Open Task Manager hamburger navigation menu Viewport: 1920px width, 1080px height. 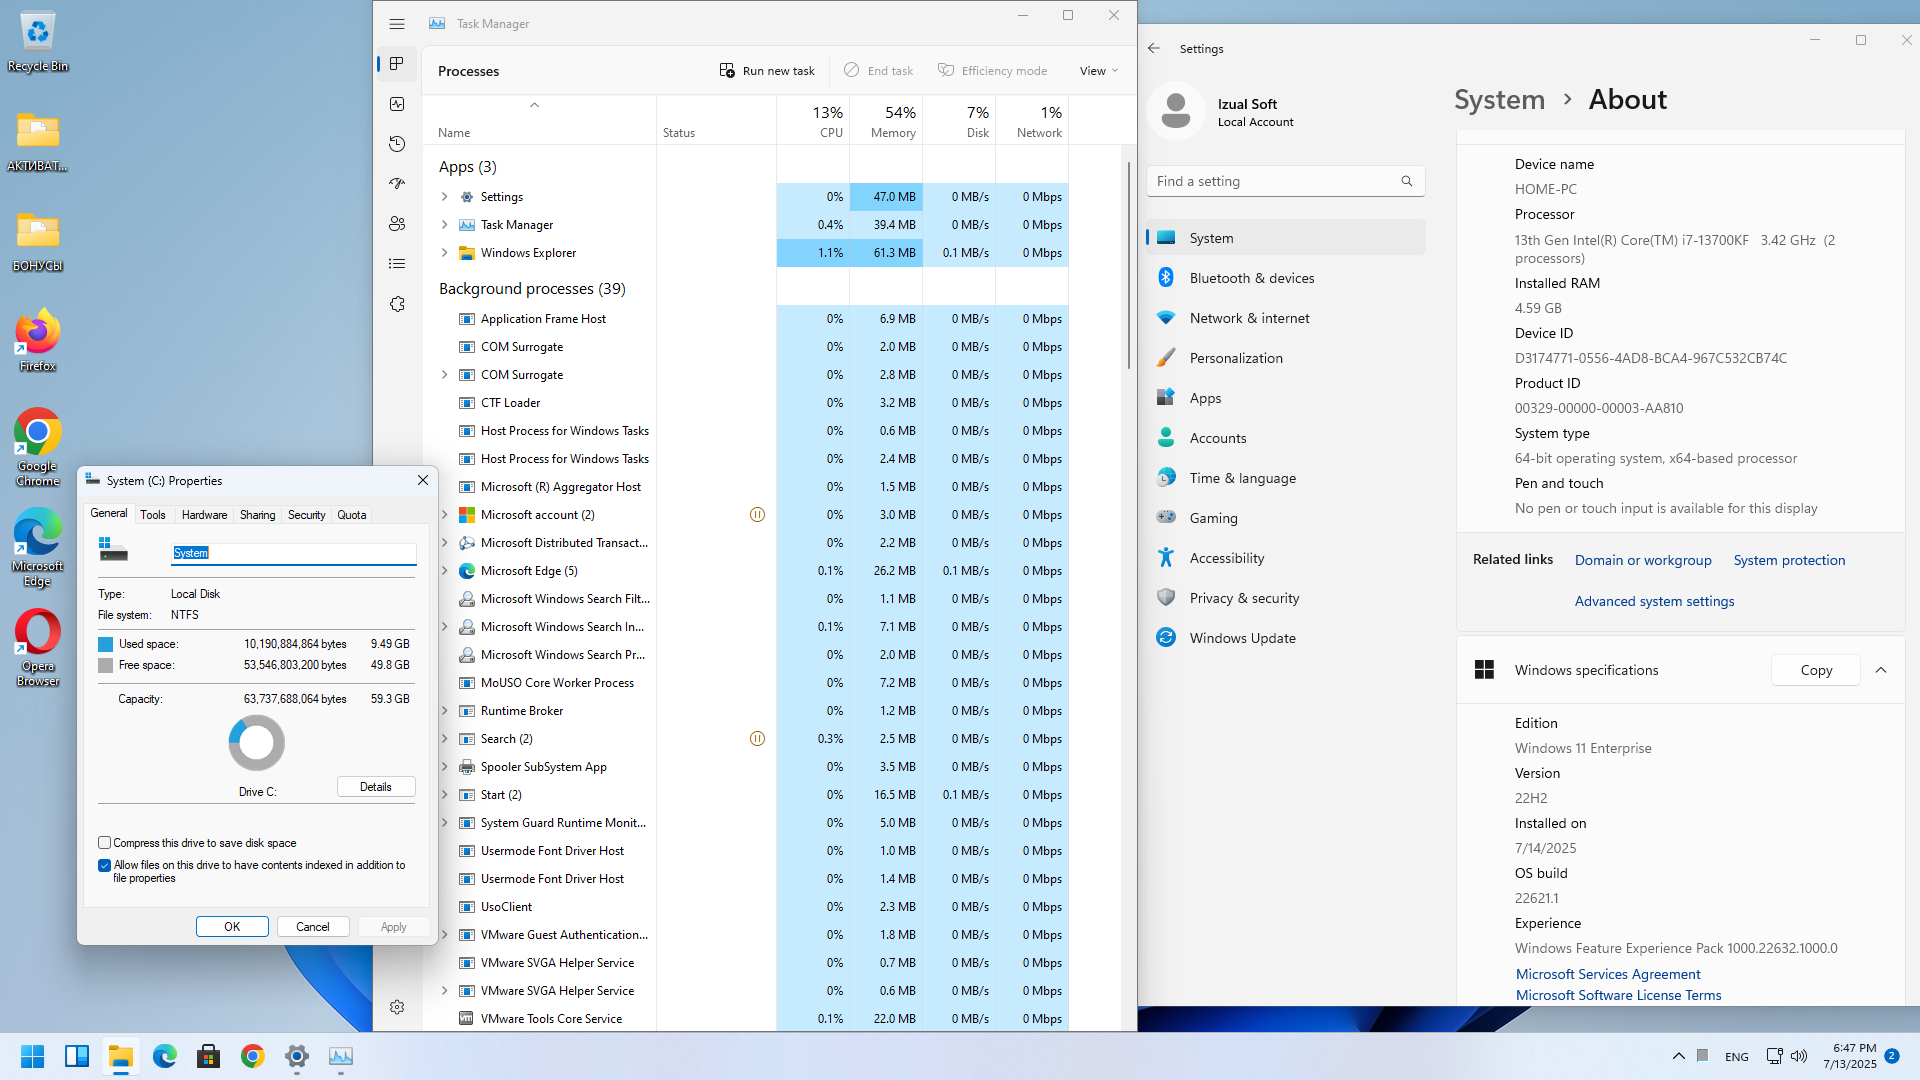pos(397,24)
